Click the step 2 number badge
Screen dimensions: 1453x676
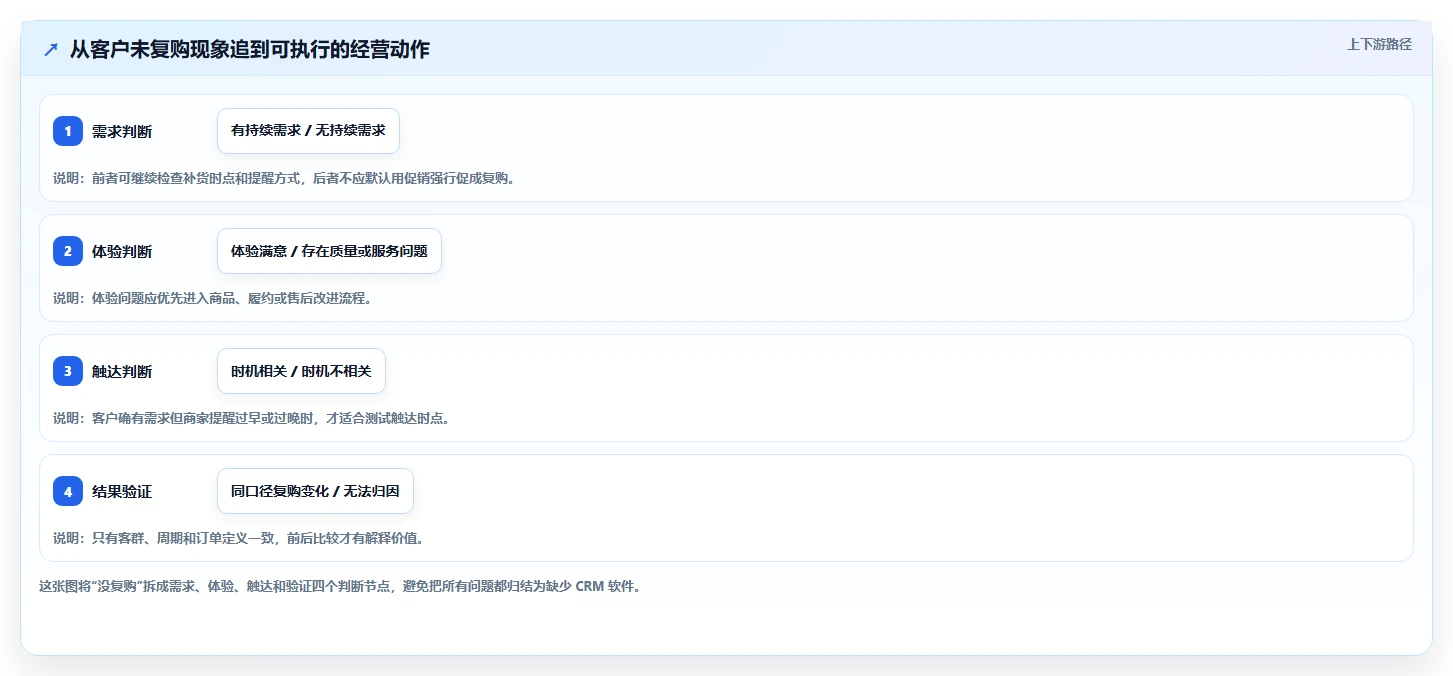(x=68, y=251)
